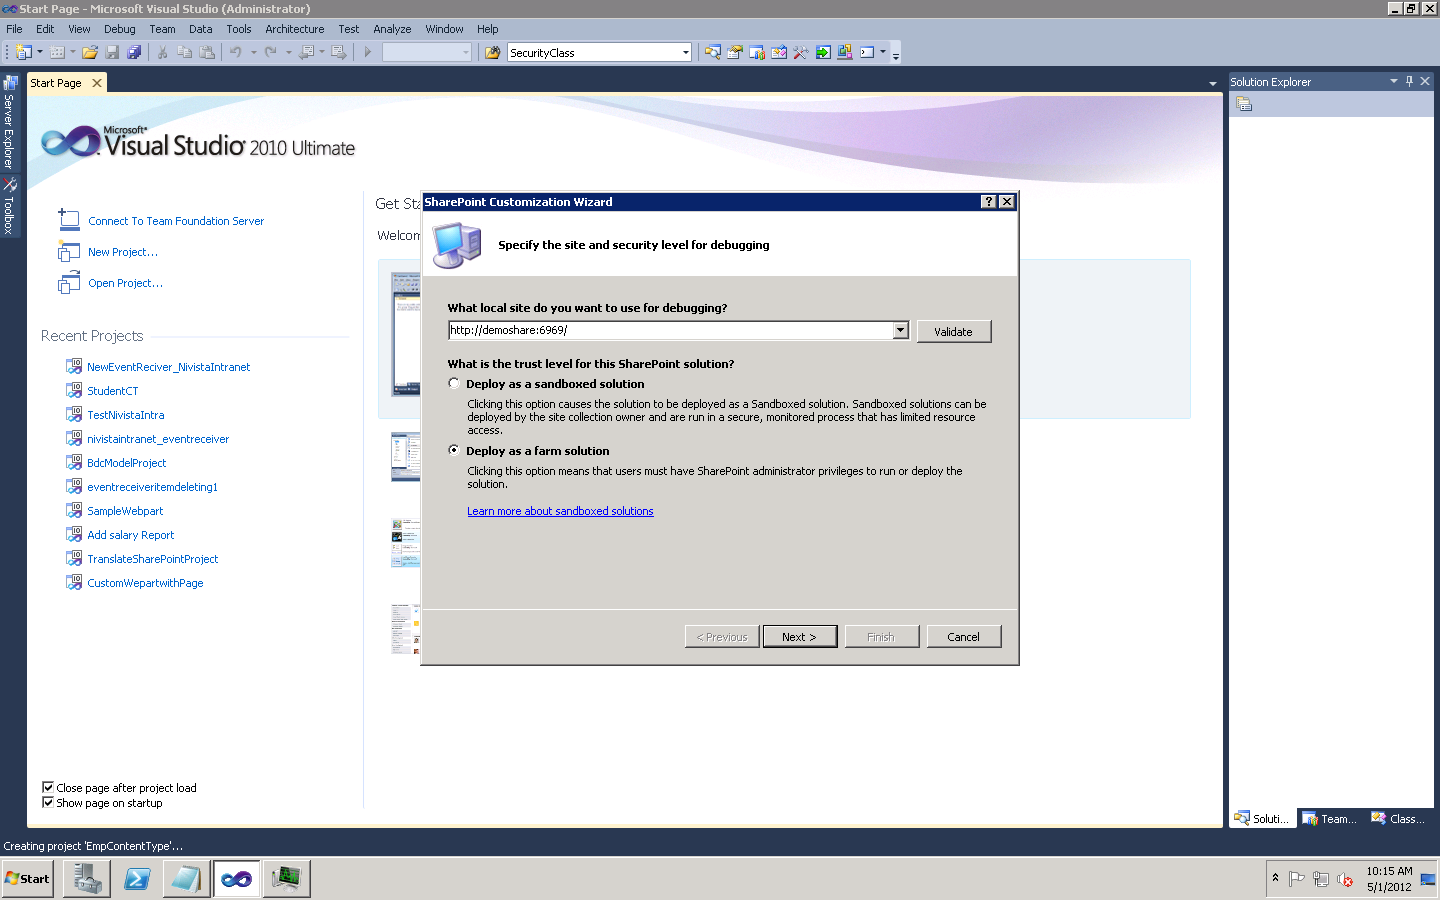1440x900 pixels.
Task: Cancel the SharePoint Customization Wizard
Action: [964, 636]
